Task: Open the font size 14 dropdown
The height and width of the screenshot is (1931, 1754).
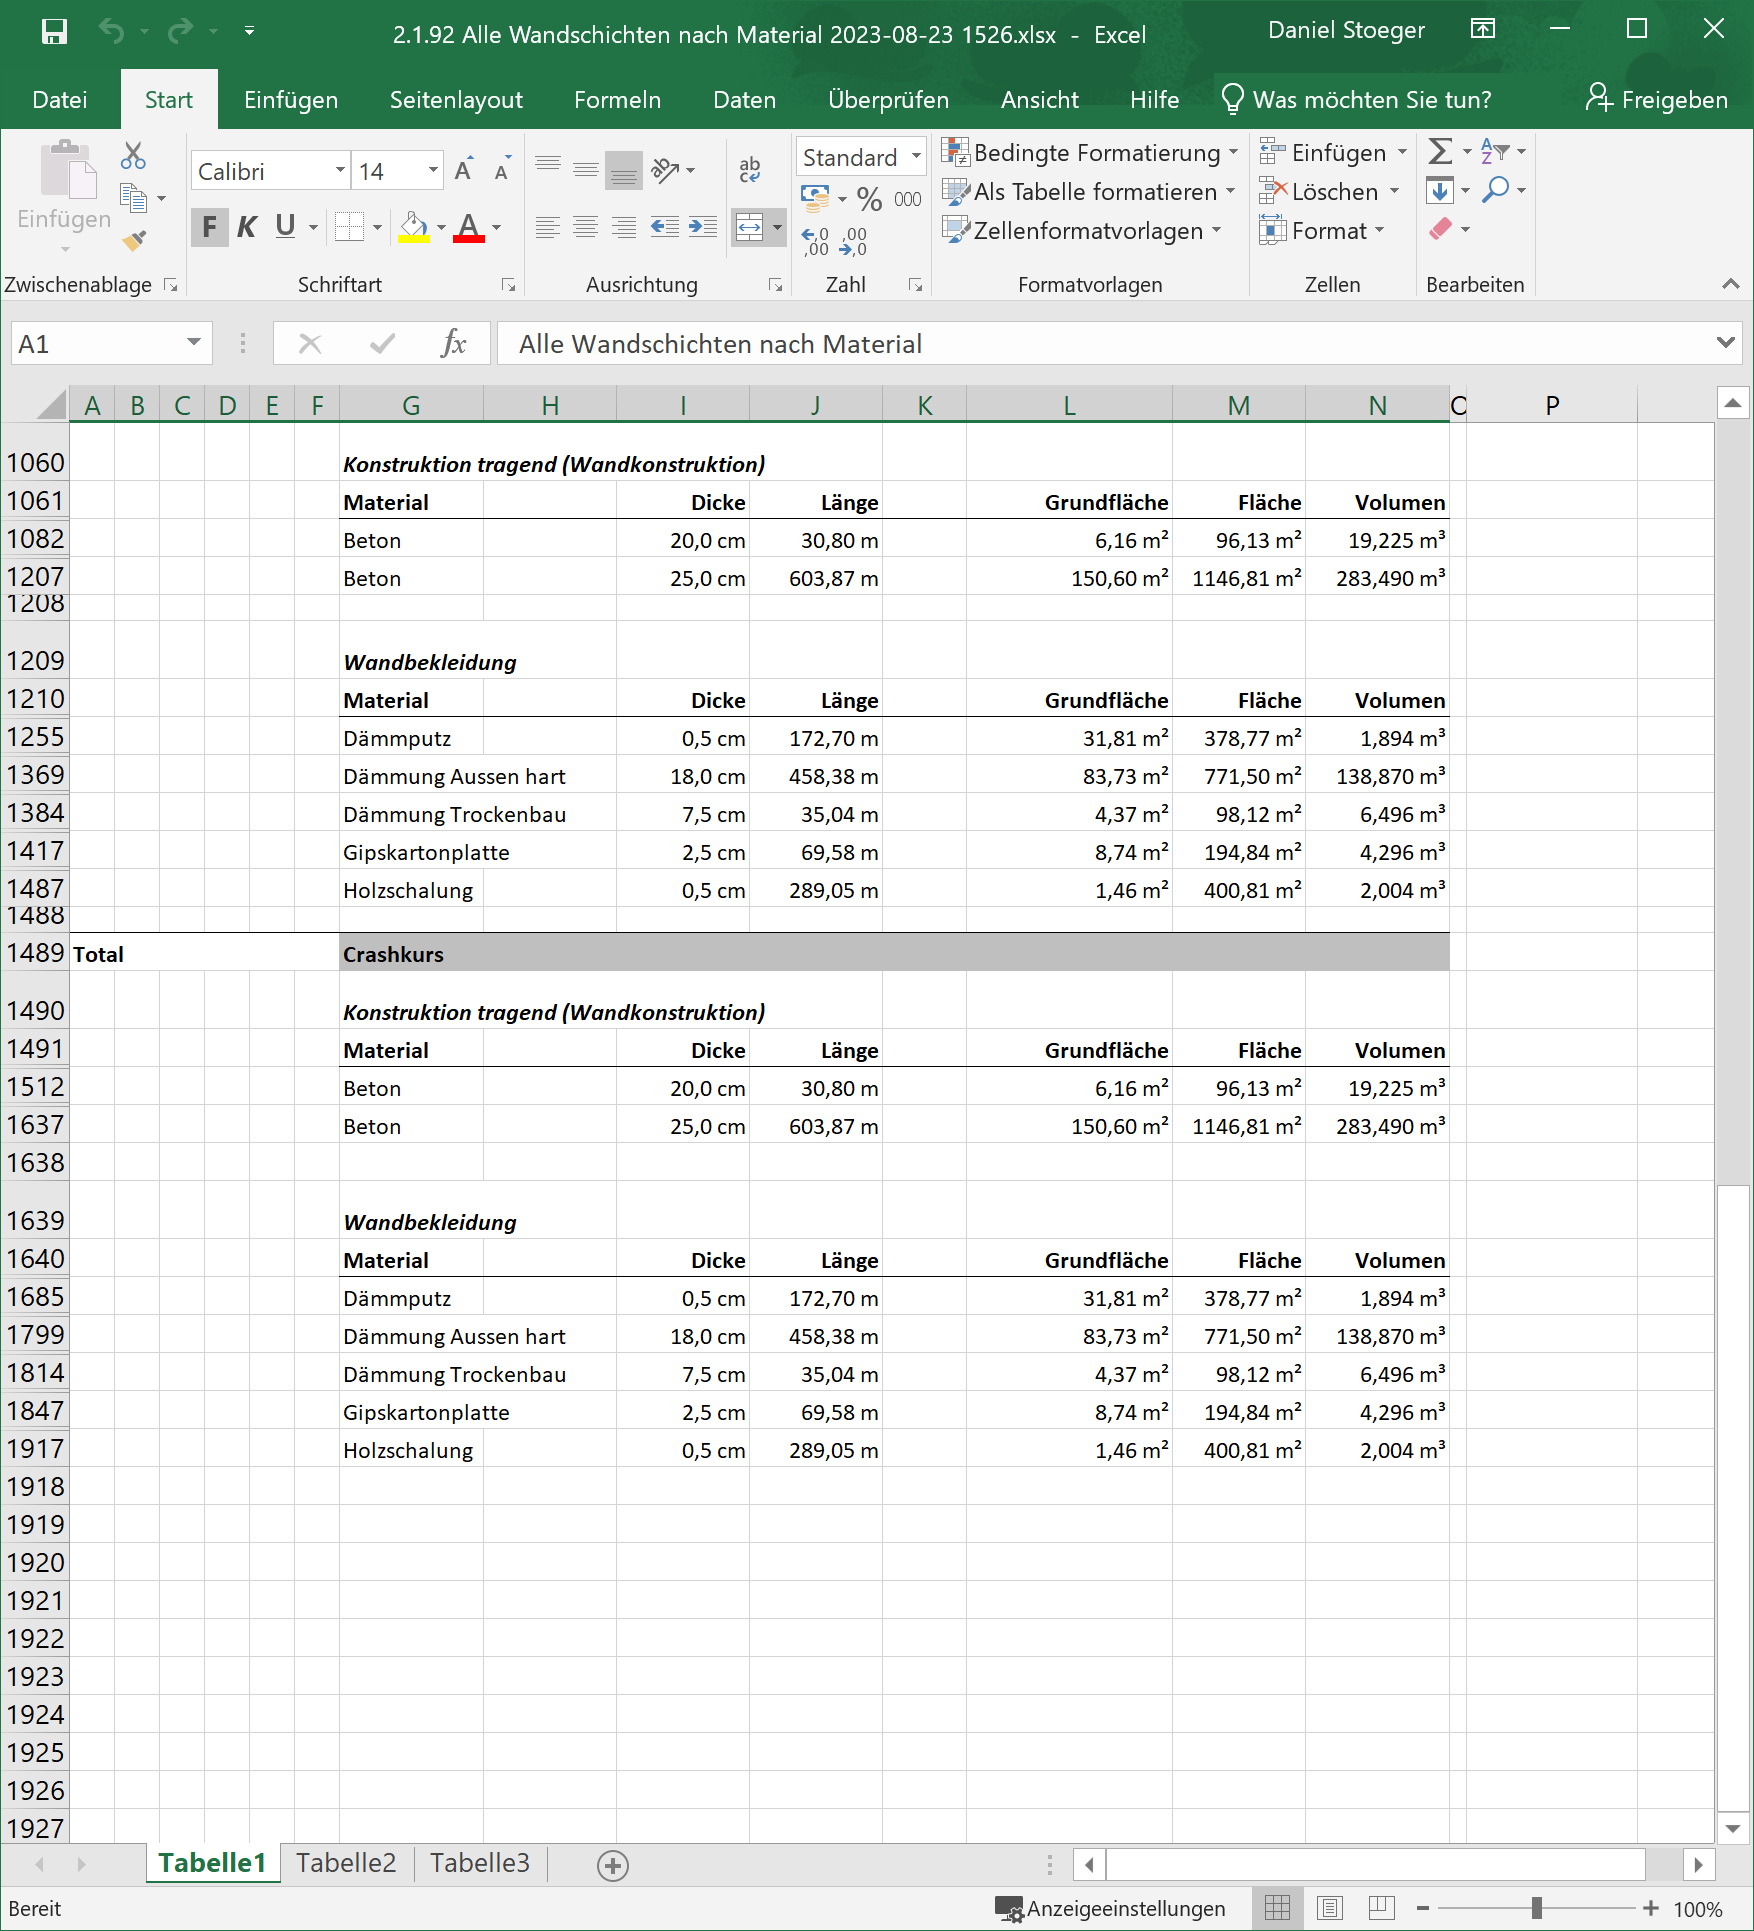Action: click(433, 170)
